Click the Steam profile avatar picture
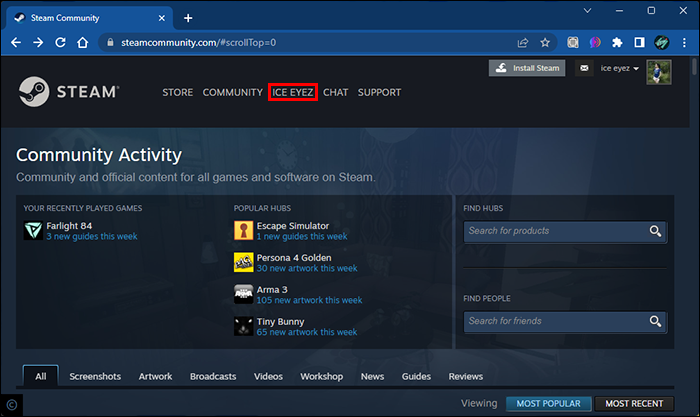The width and height of the screenshot is (700, 417). pyautogui.click(x=659, y=72)
